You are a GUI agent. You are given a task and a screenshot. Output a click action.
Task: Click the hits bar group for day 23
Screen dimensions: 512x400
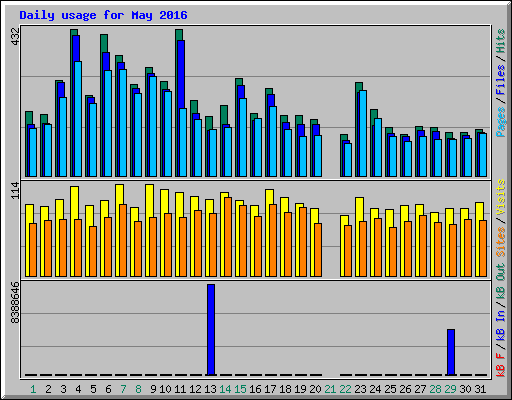[x=361, y=129]
